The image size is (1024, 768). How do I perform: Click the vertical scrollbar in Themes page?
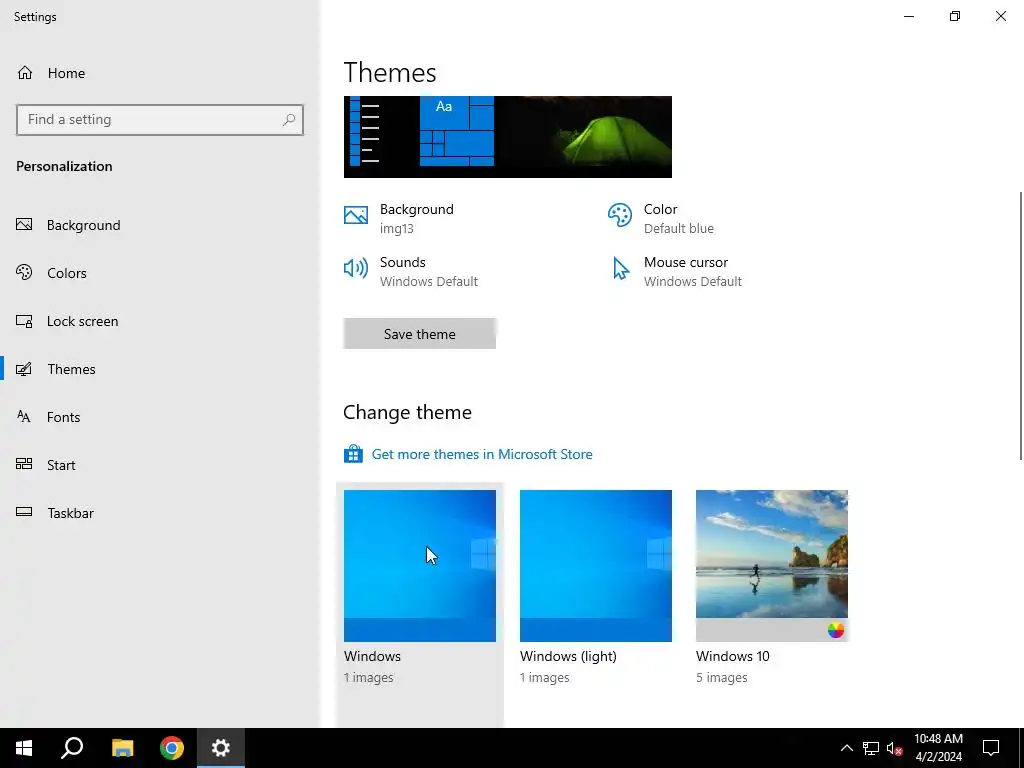tap(1021, 325)
